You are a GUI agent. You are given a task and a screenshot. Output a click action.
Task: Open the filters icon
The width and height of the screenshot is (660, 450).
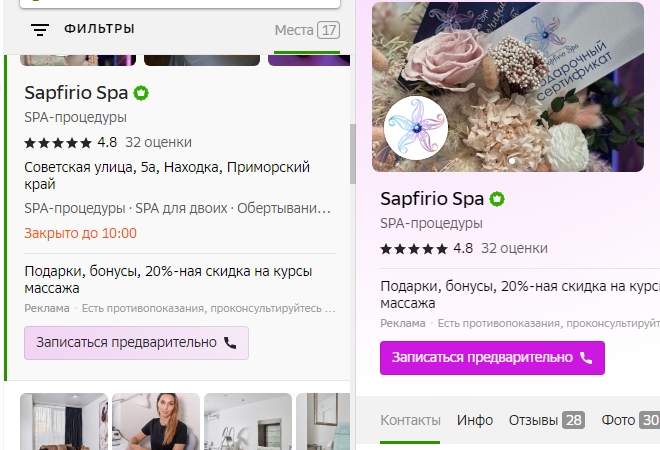click(40, 29)
